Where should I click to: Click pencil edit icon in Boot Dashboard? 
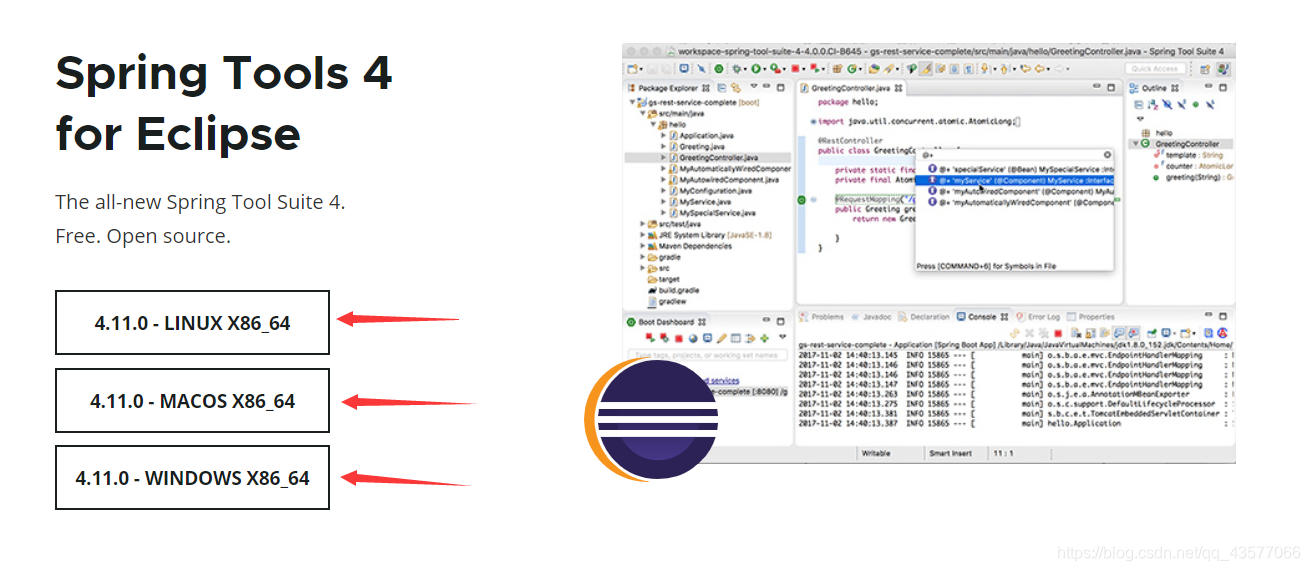(722, 338)
